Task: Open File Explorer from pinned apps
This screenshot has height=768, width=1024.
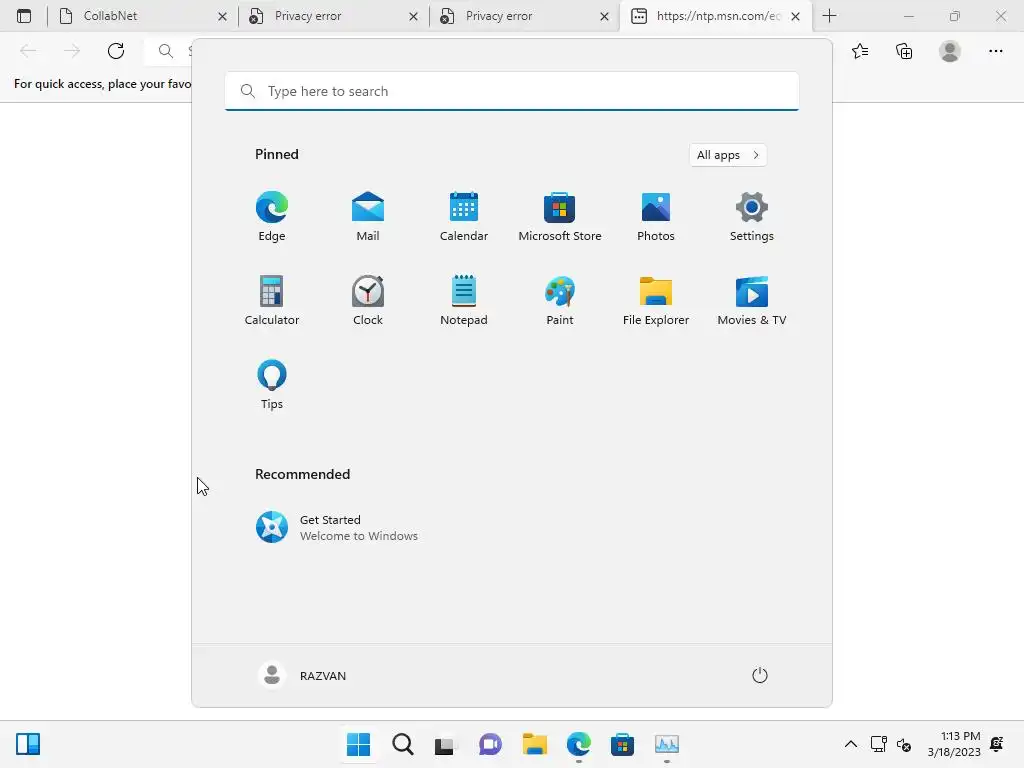Action: 656,300
